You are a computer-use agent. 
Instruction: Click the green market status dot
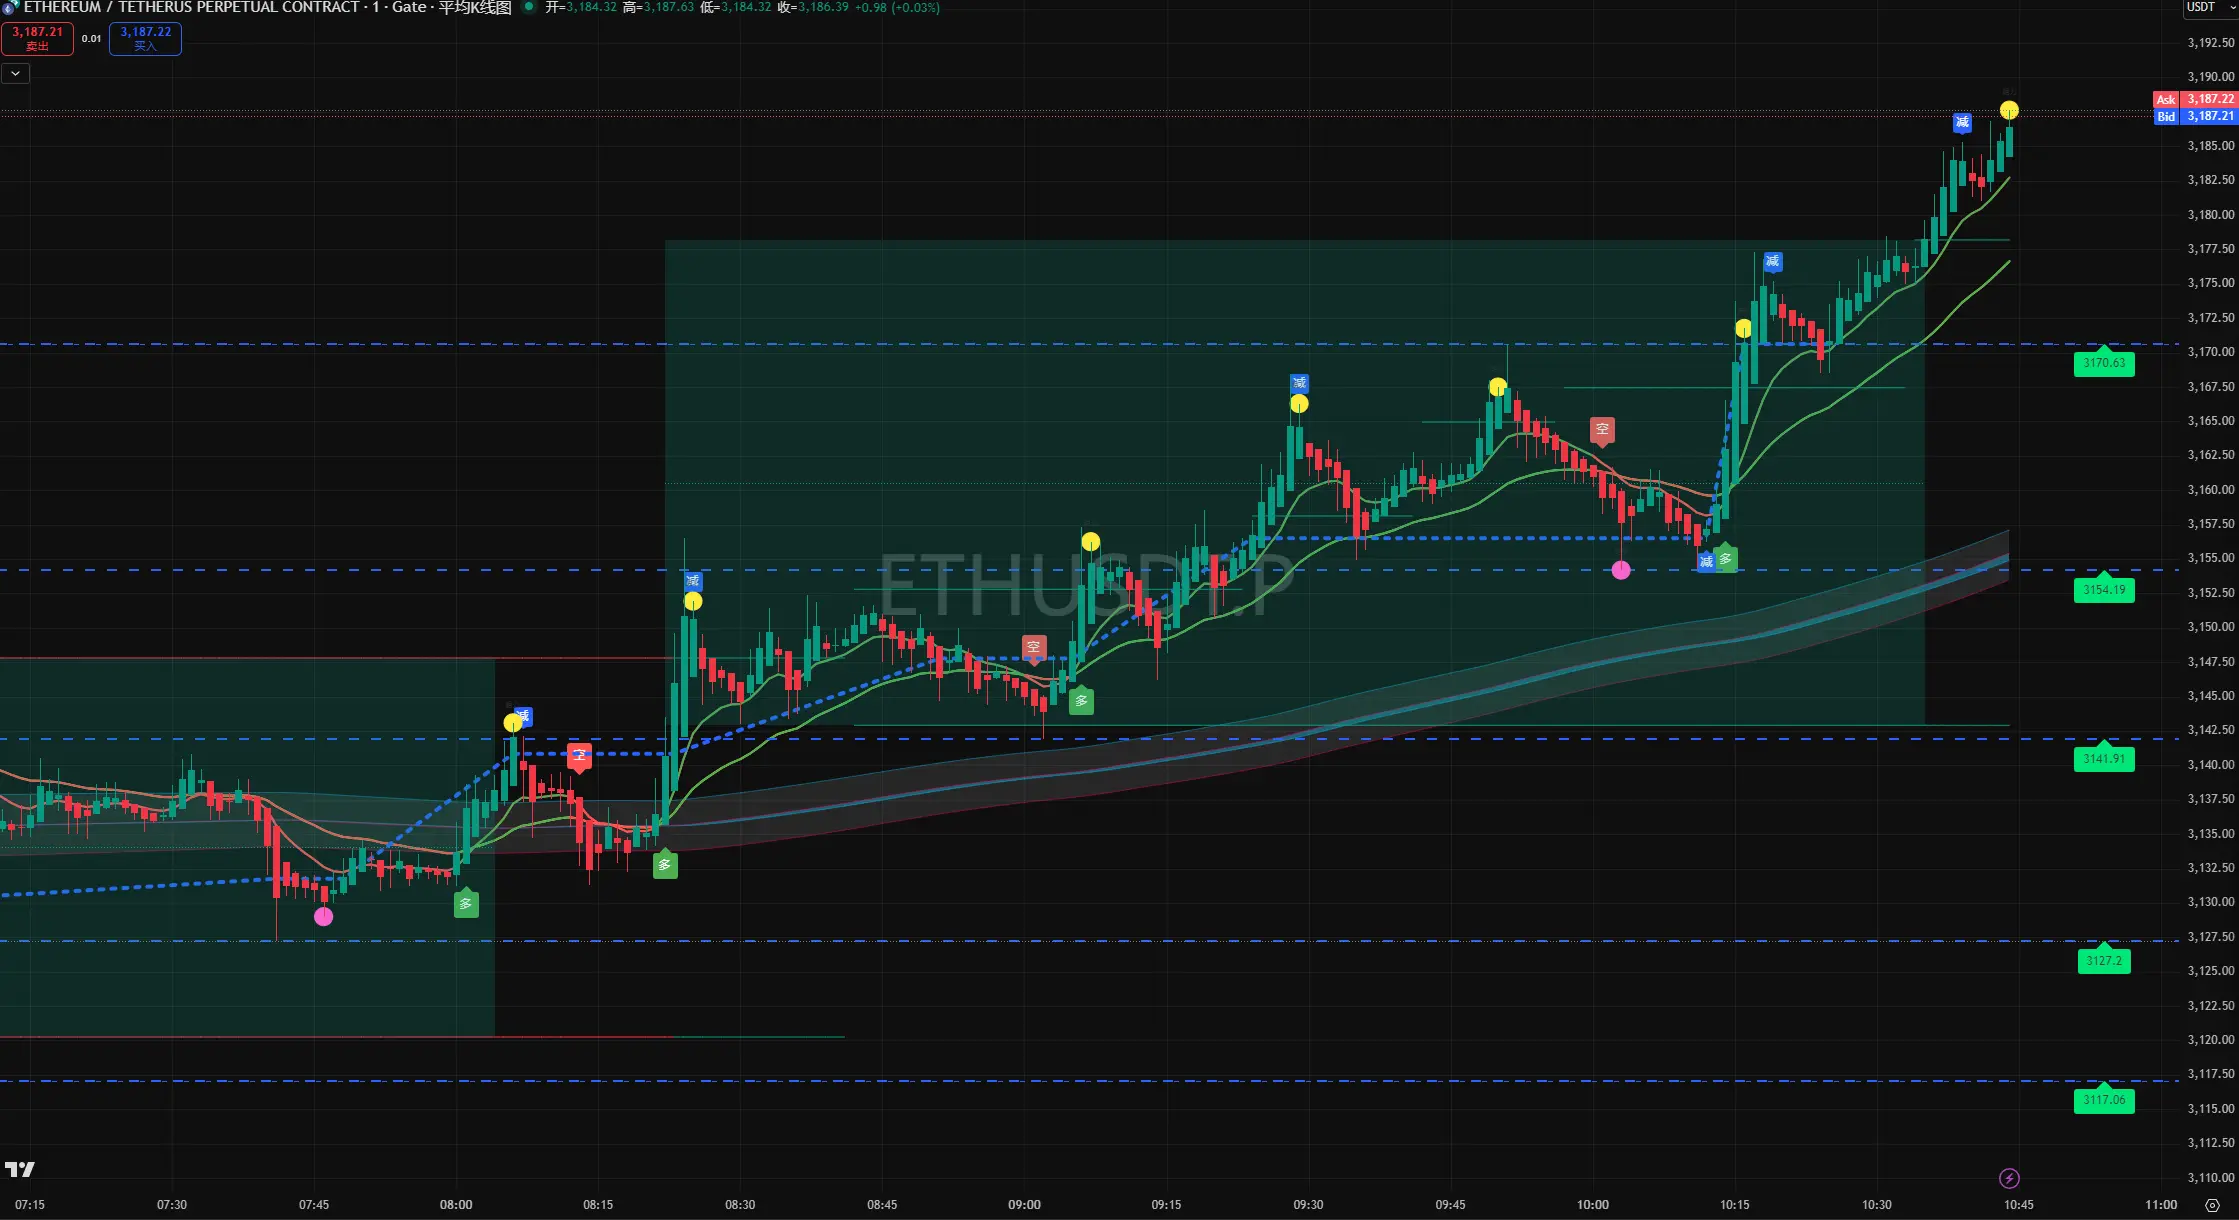coord(529,7)
